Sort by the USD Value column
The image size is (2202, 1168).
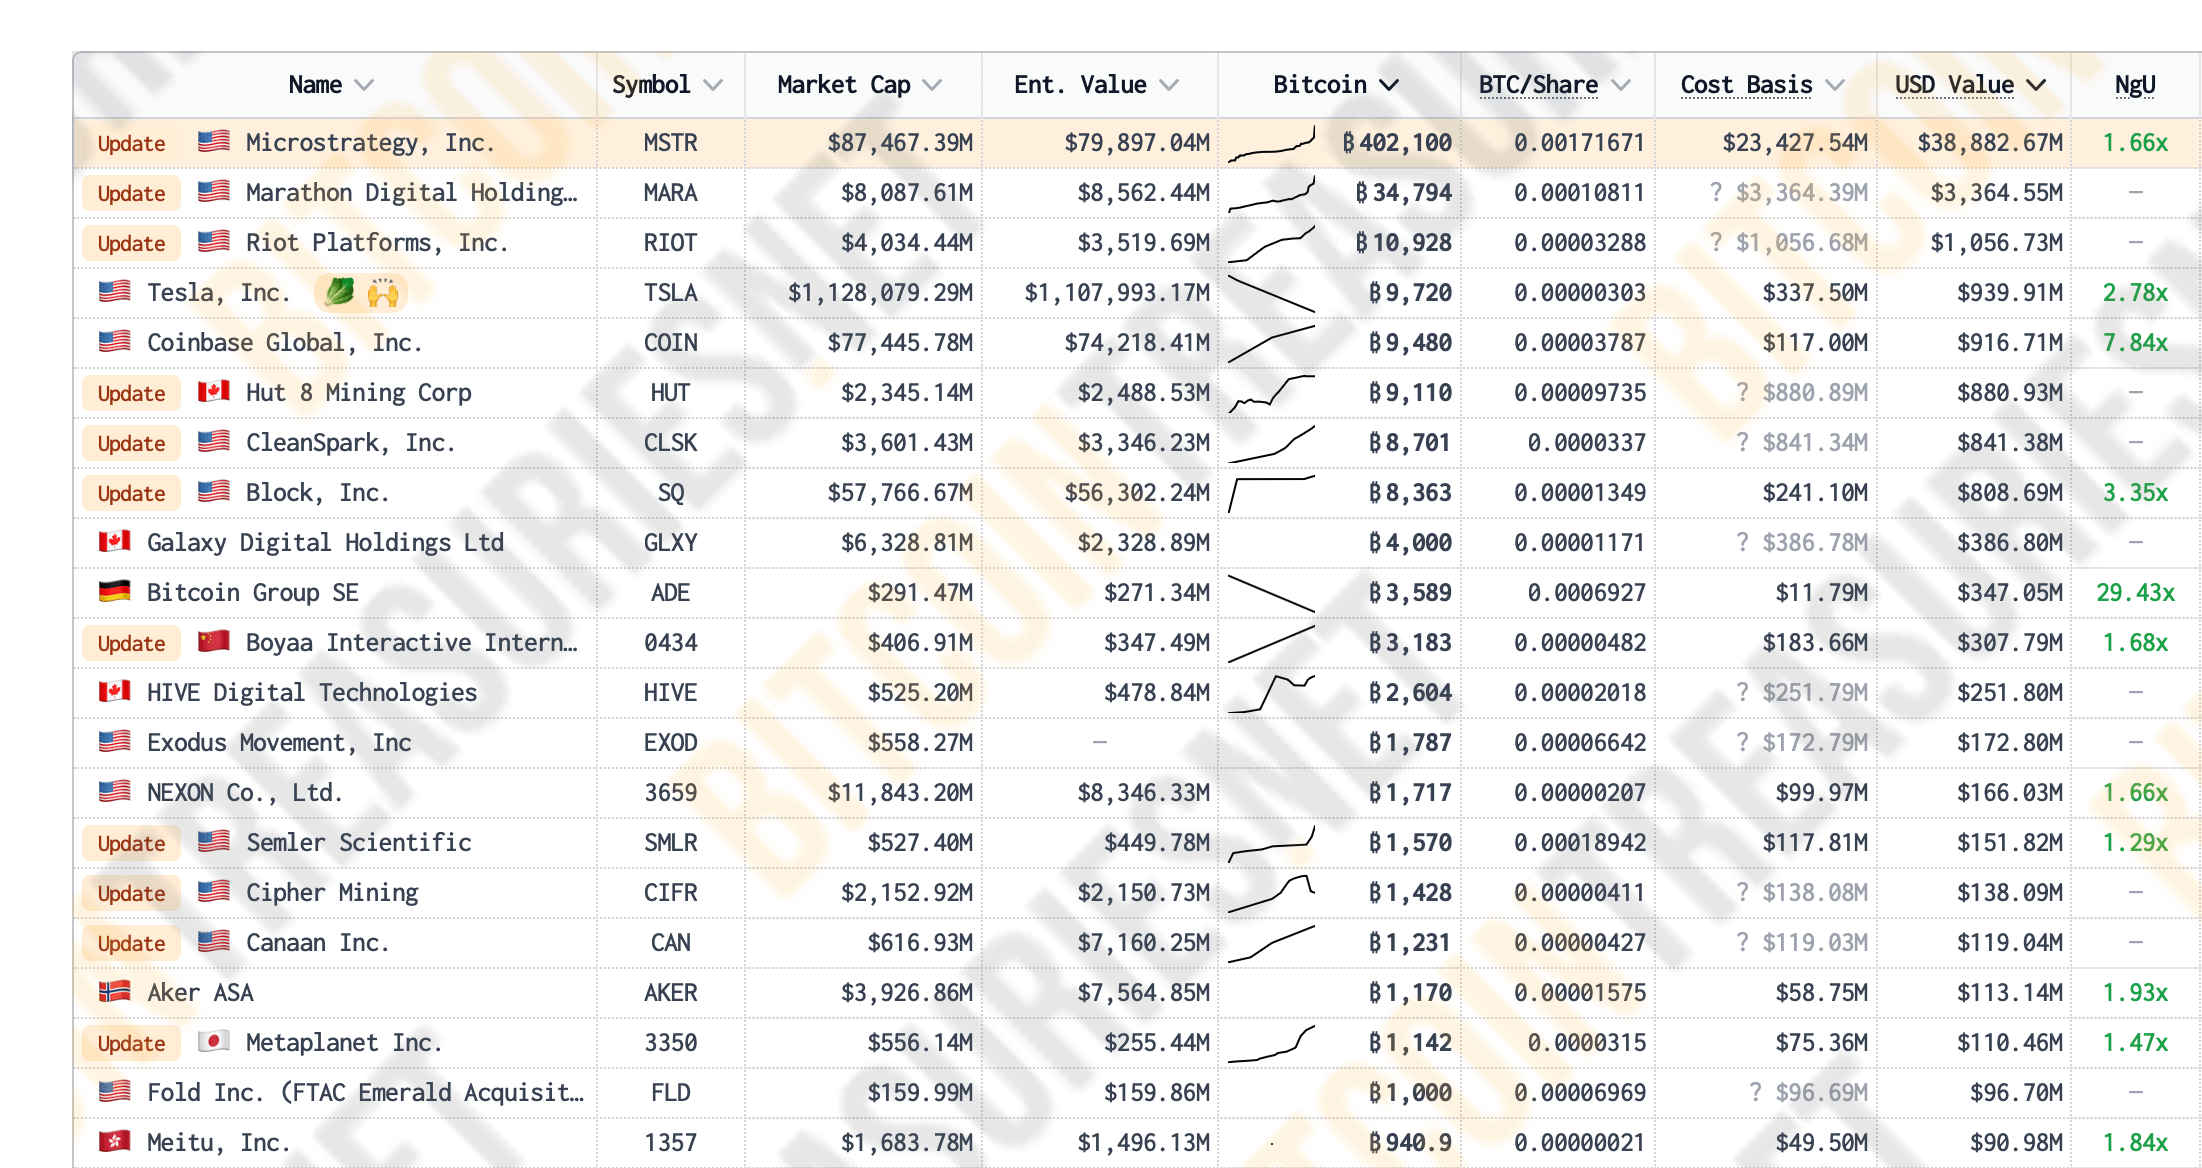[x=1970, y=85]
